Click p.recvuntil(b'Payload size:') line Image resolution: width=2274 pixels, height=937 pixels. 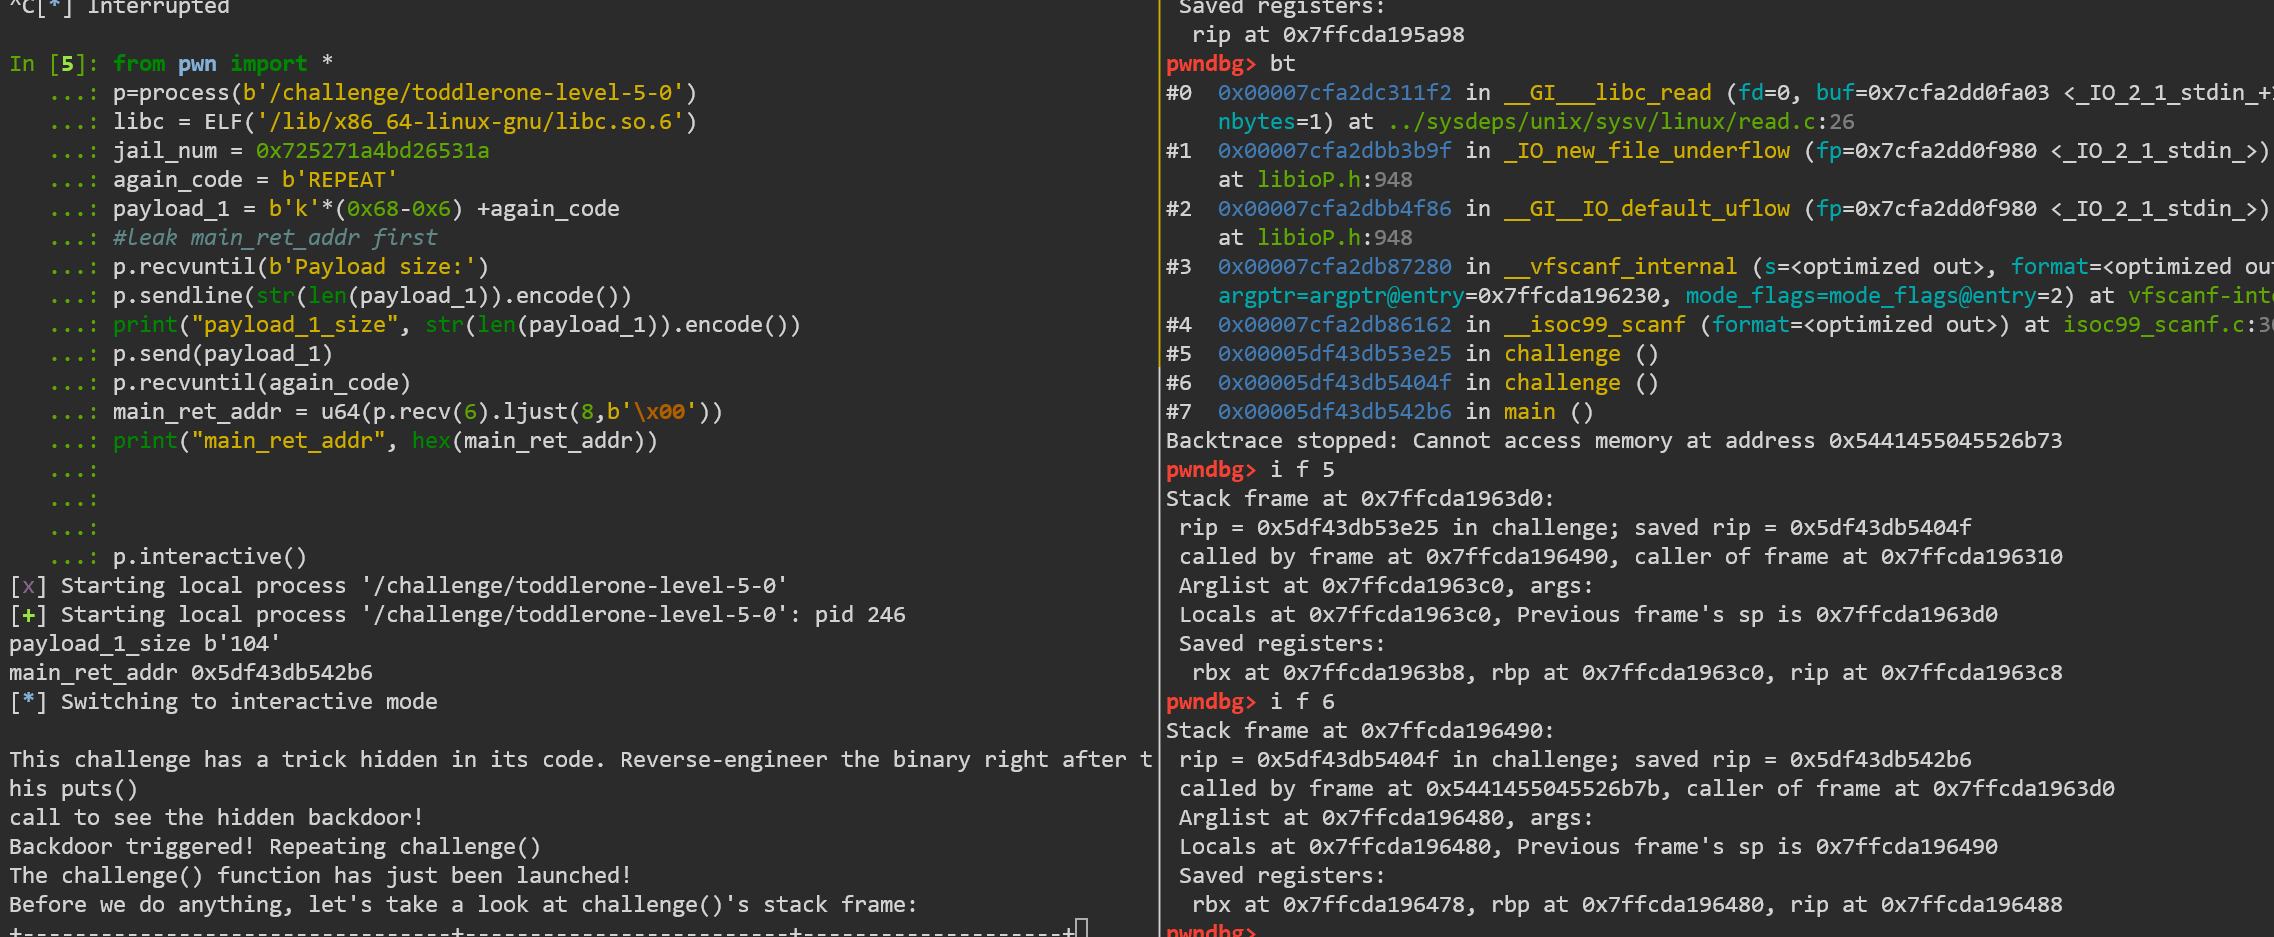click(301, 267)
